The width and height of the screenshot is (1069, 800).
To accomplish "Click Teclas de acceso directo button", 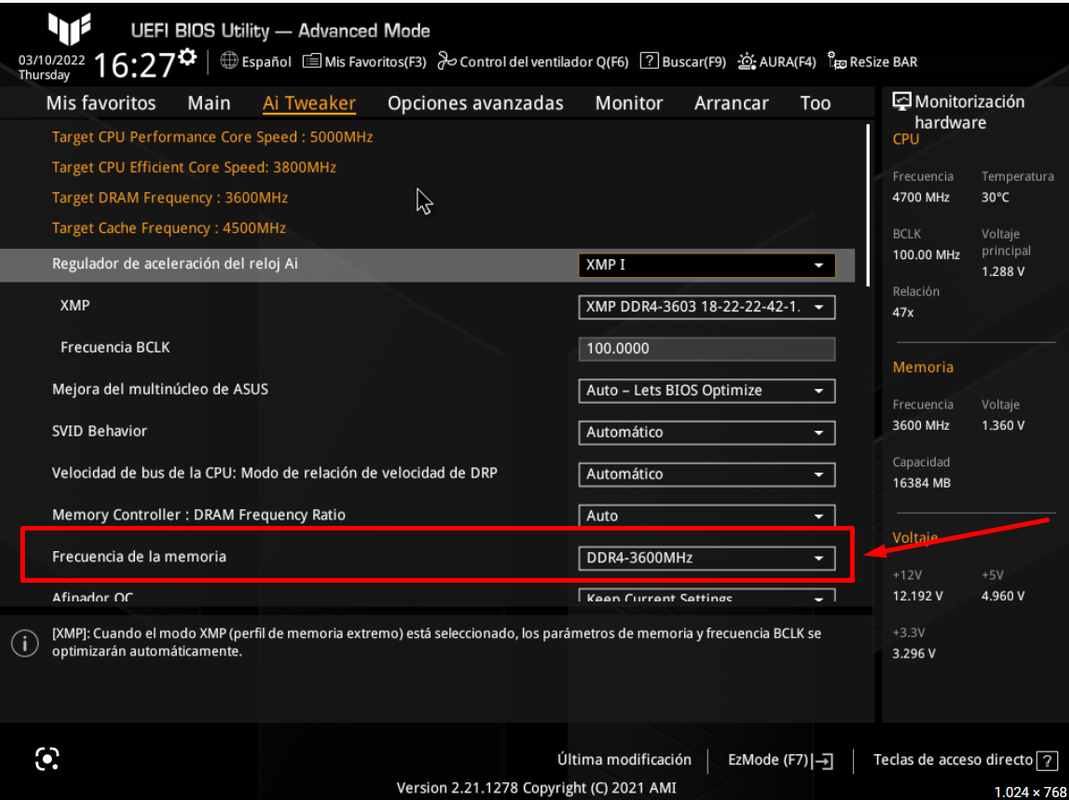I will pos(965,760).
